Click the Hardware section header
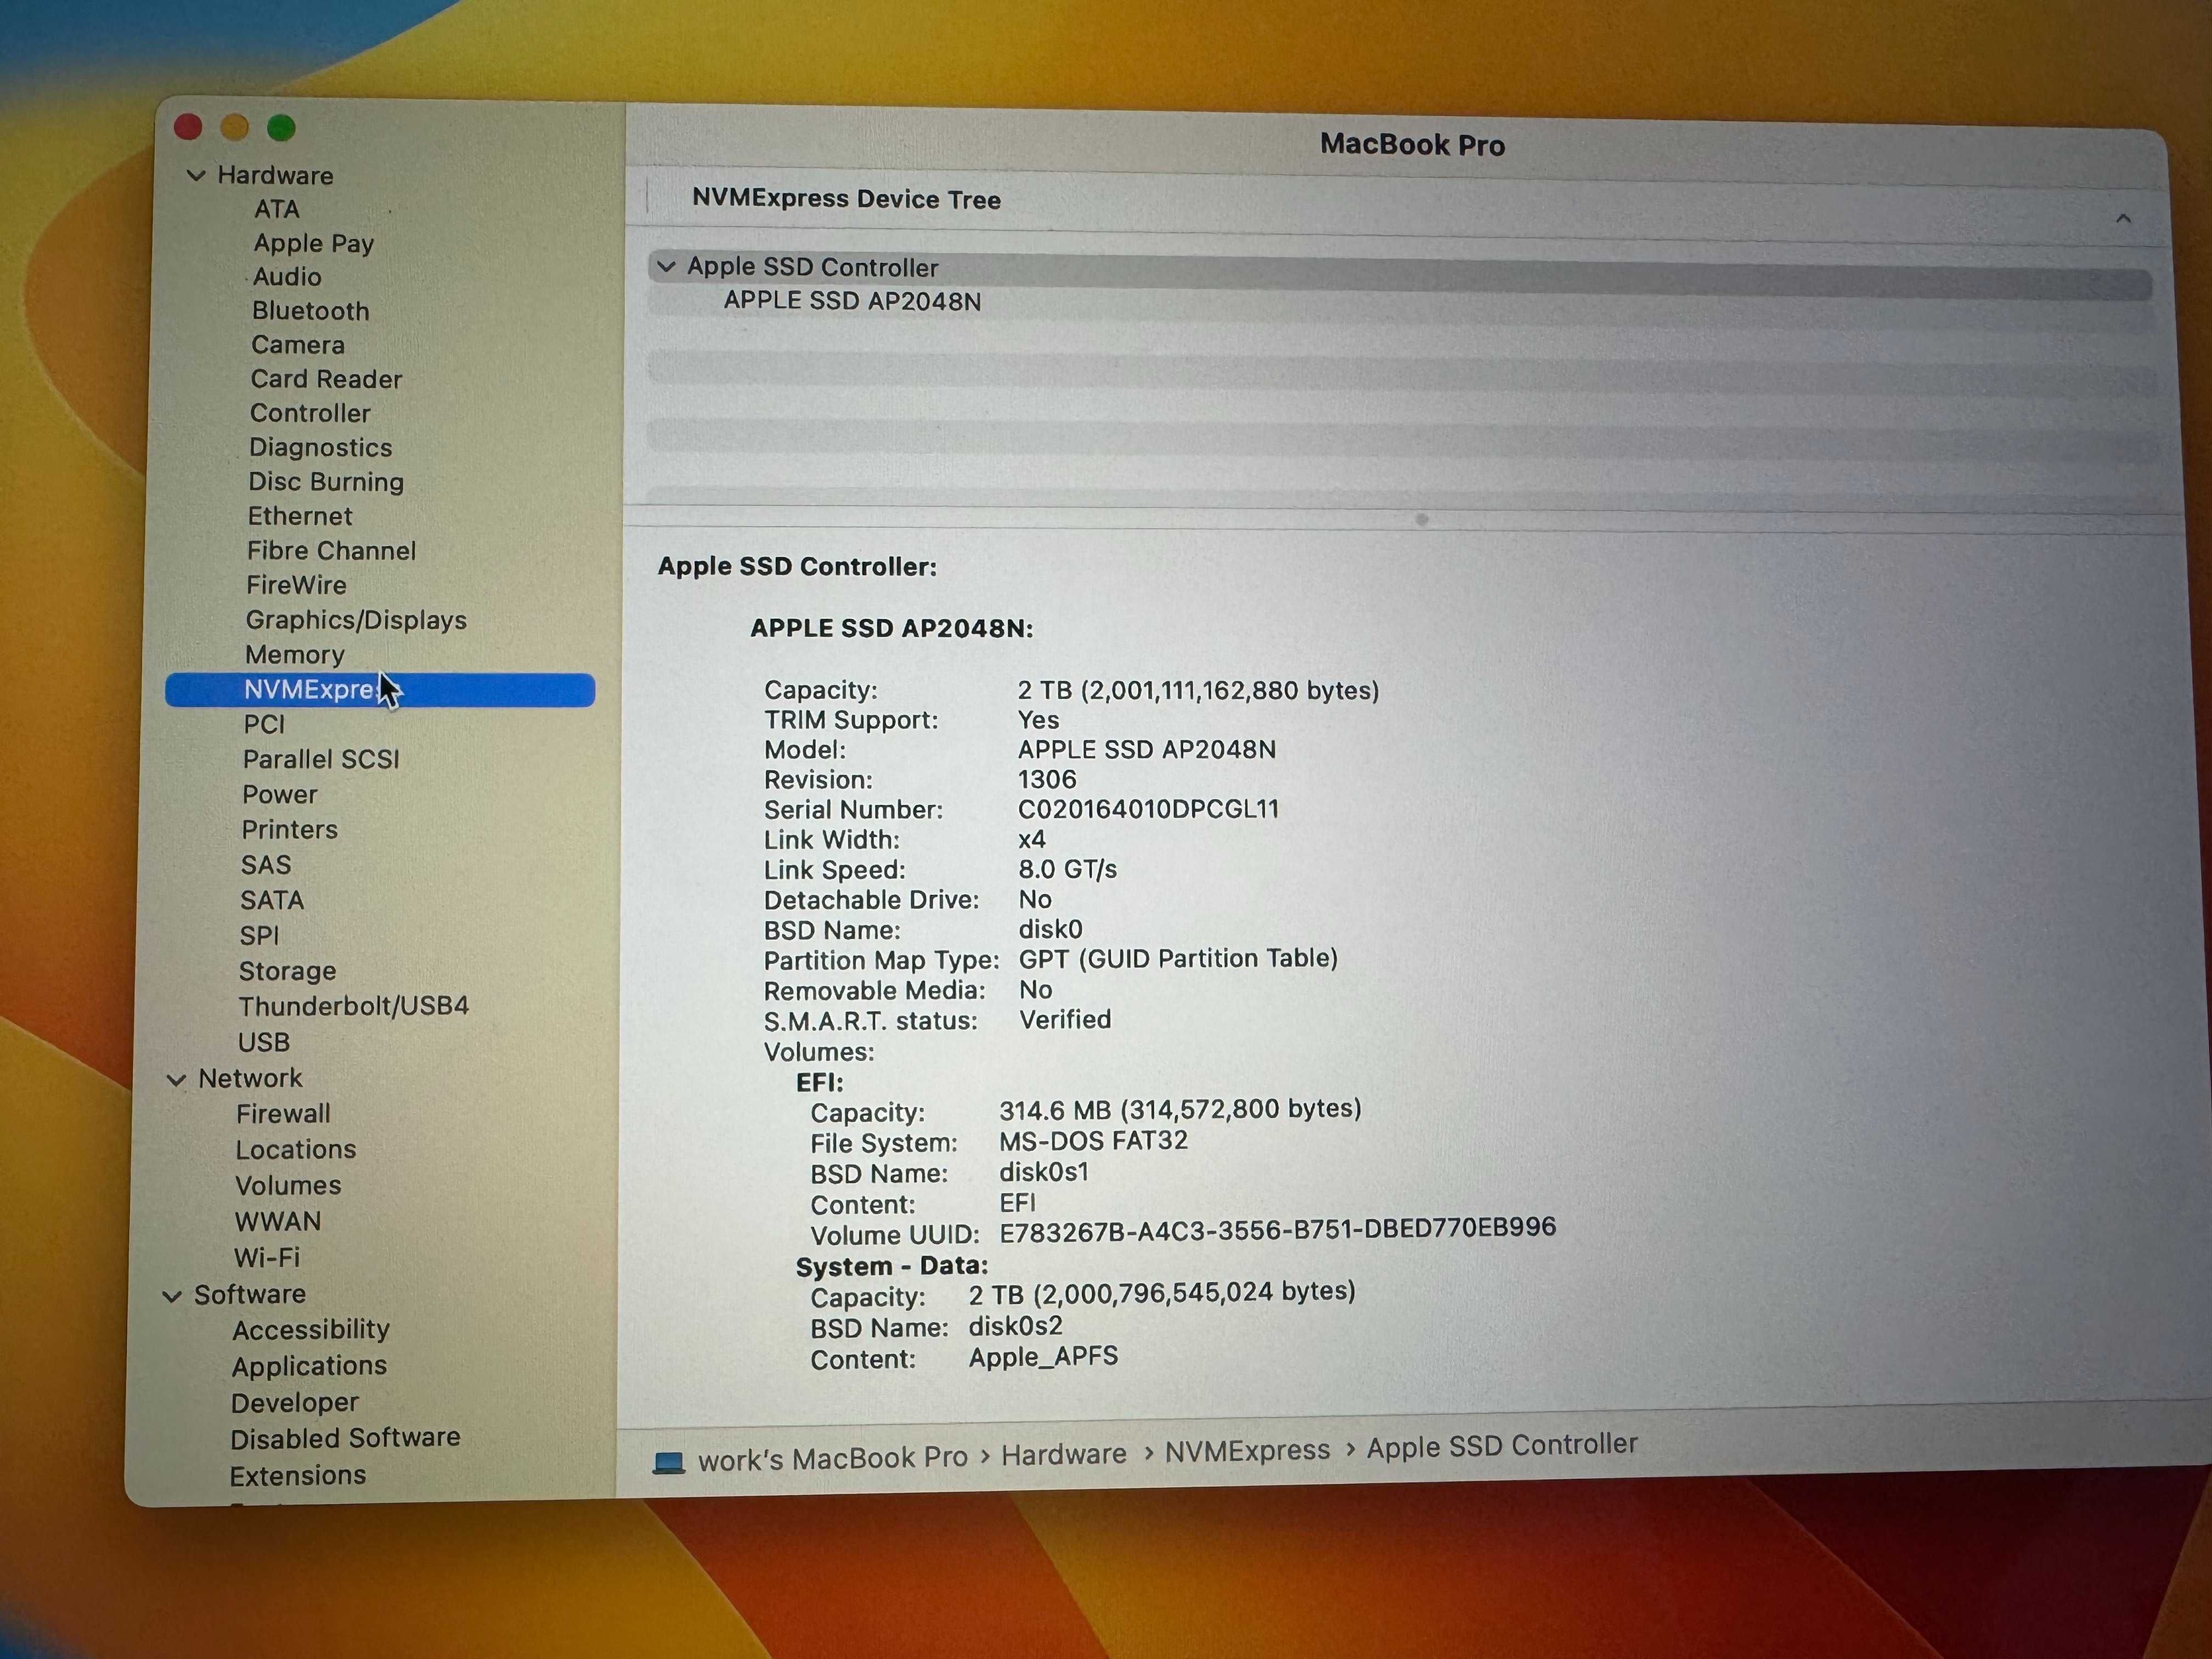This screenshot has width=2212, height=1659. pyautogui.click(x=275, y=176)
